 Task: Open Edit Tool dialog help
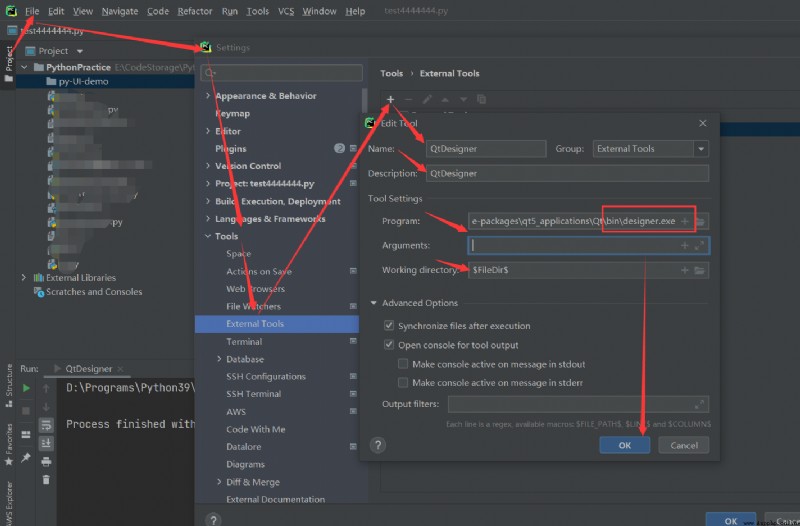click(x=378, y=445)
